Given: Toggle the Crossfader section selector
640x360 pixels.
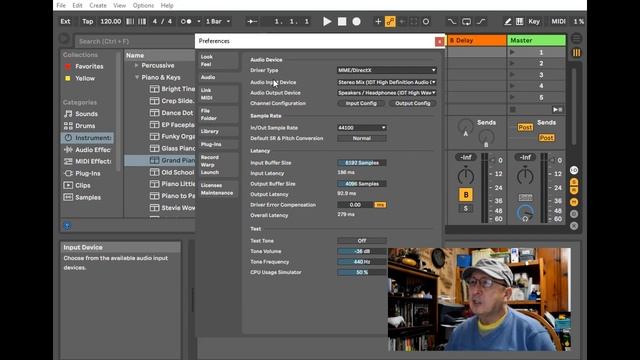Looking at the screenshot, I should pos(574,226).
